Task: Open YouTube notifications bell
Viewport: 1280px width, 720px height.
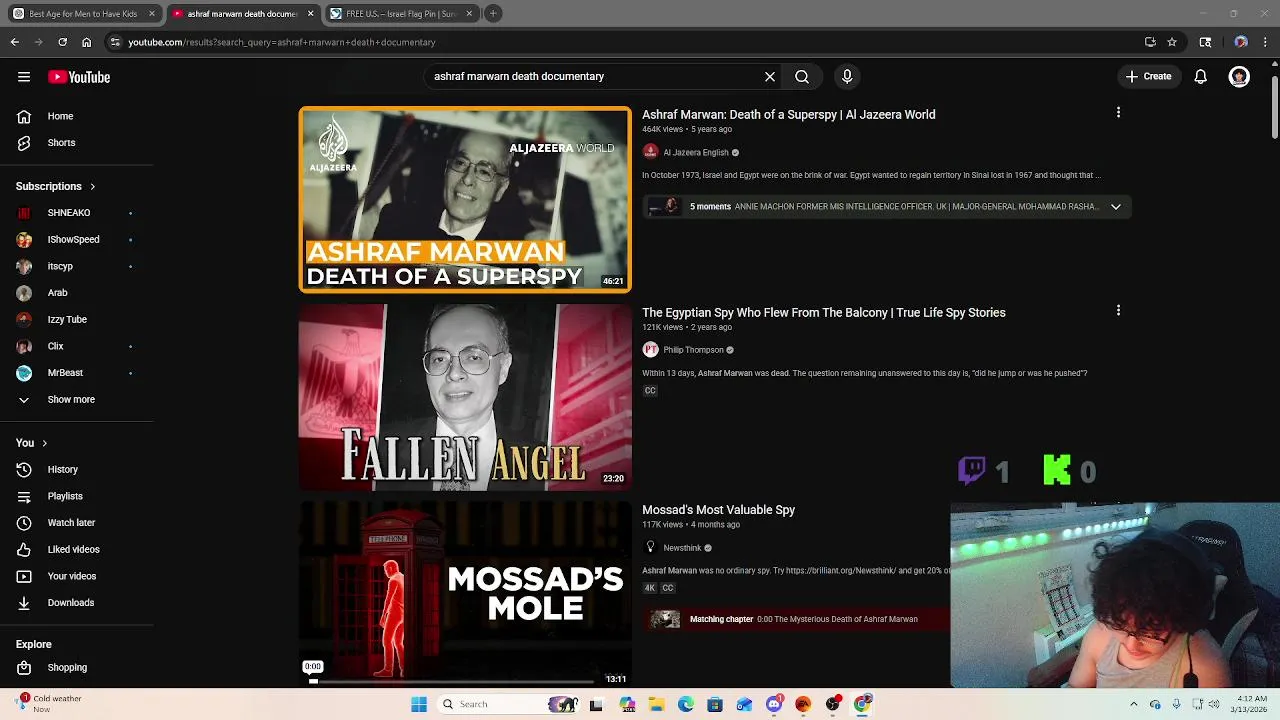Action: tap(1201, 76)
